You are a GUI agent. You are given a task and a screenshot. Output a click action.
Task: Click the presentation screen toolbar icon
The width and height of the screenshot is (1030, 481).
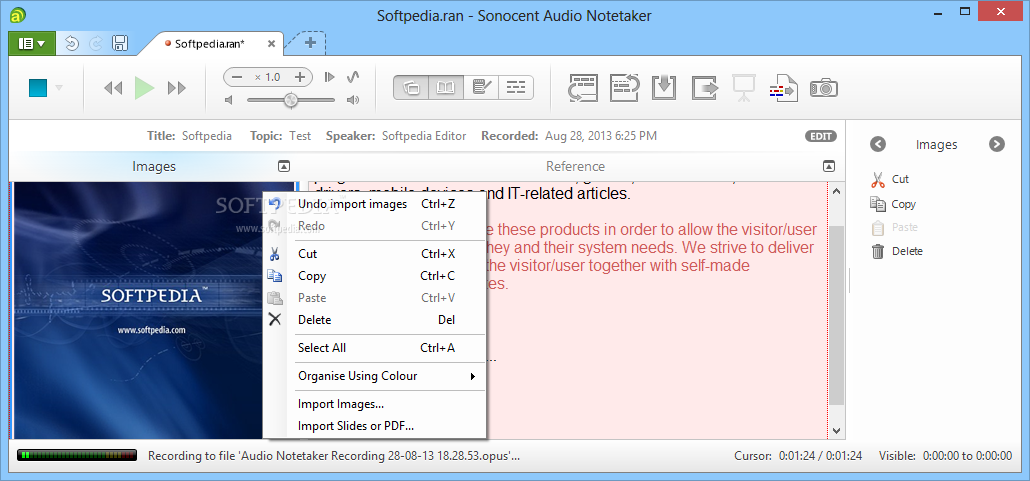click(x=744, y=88)
